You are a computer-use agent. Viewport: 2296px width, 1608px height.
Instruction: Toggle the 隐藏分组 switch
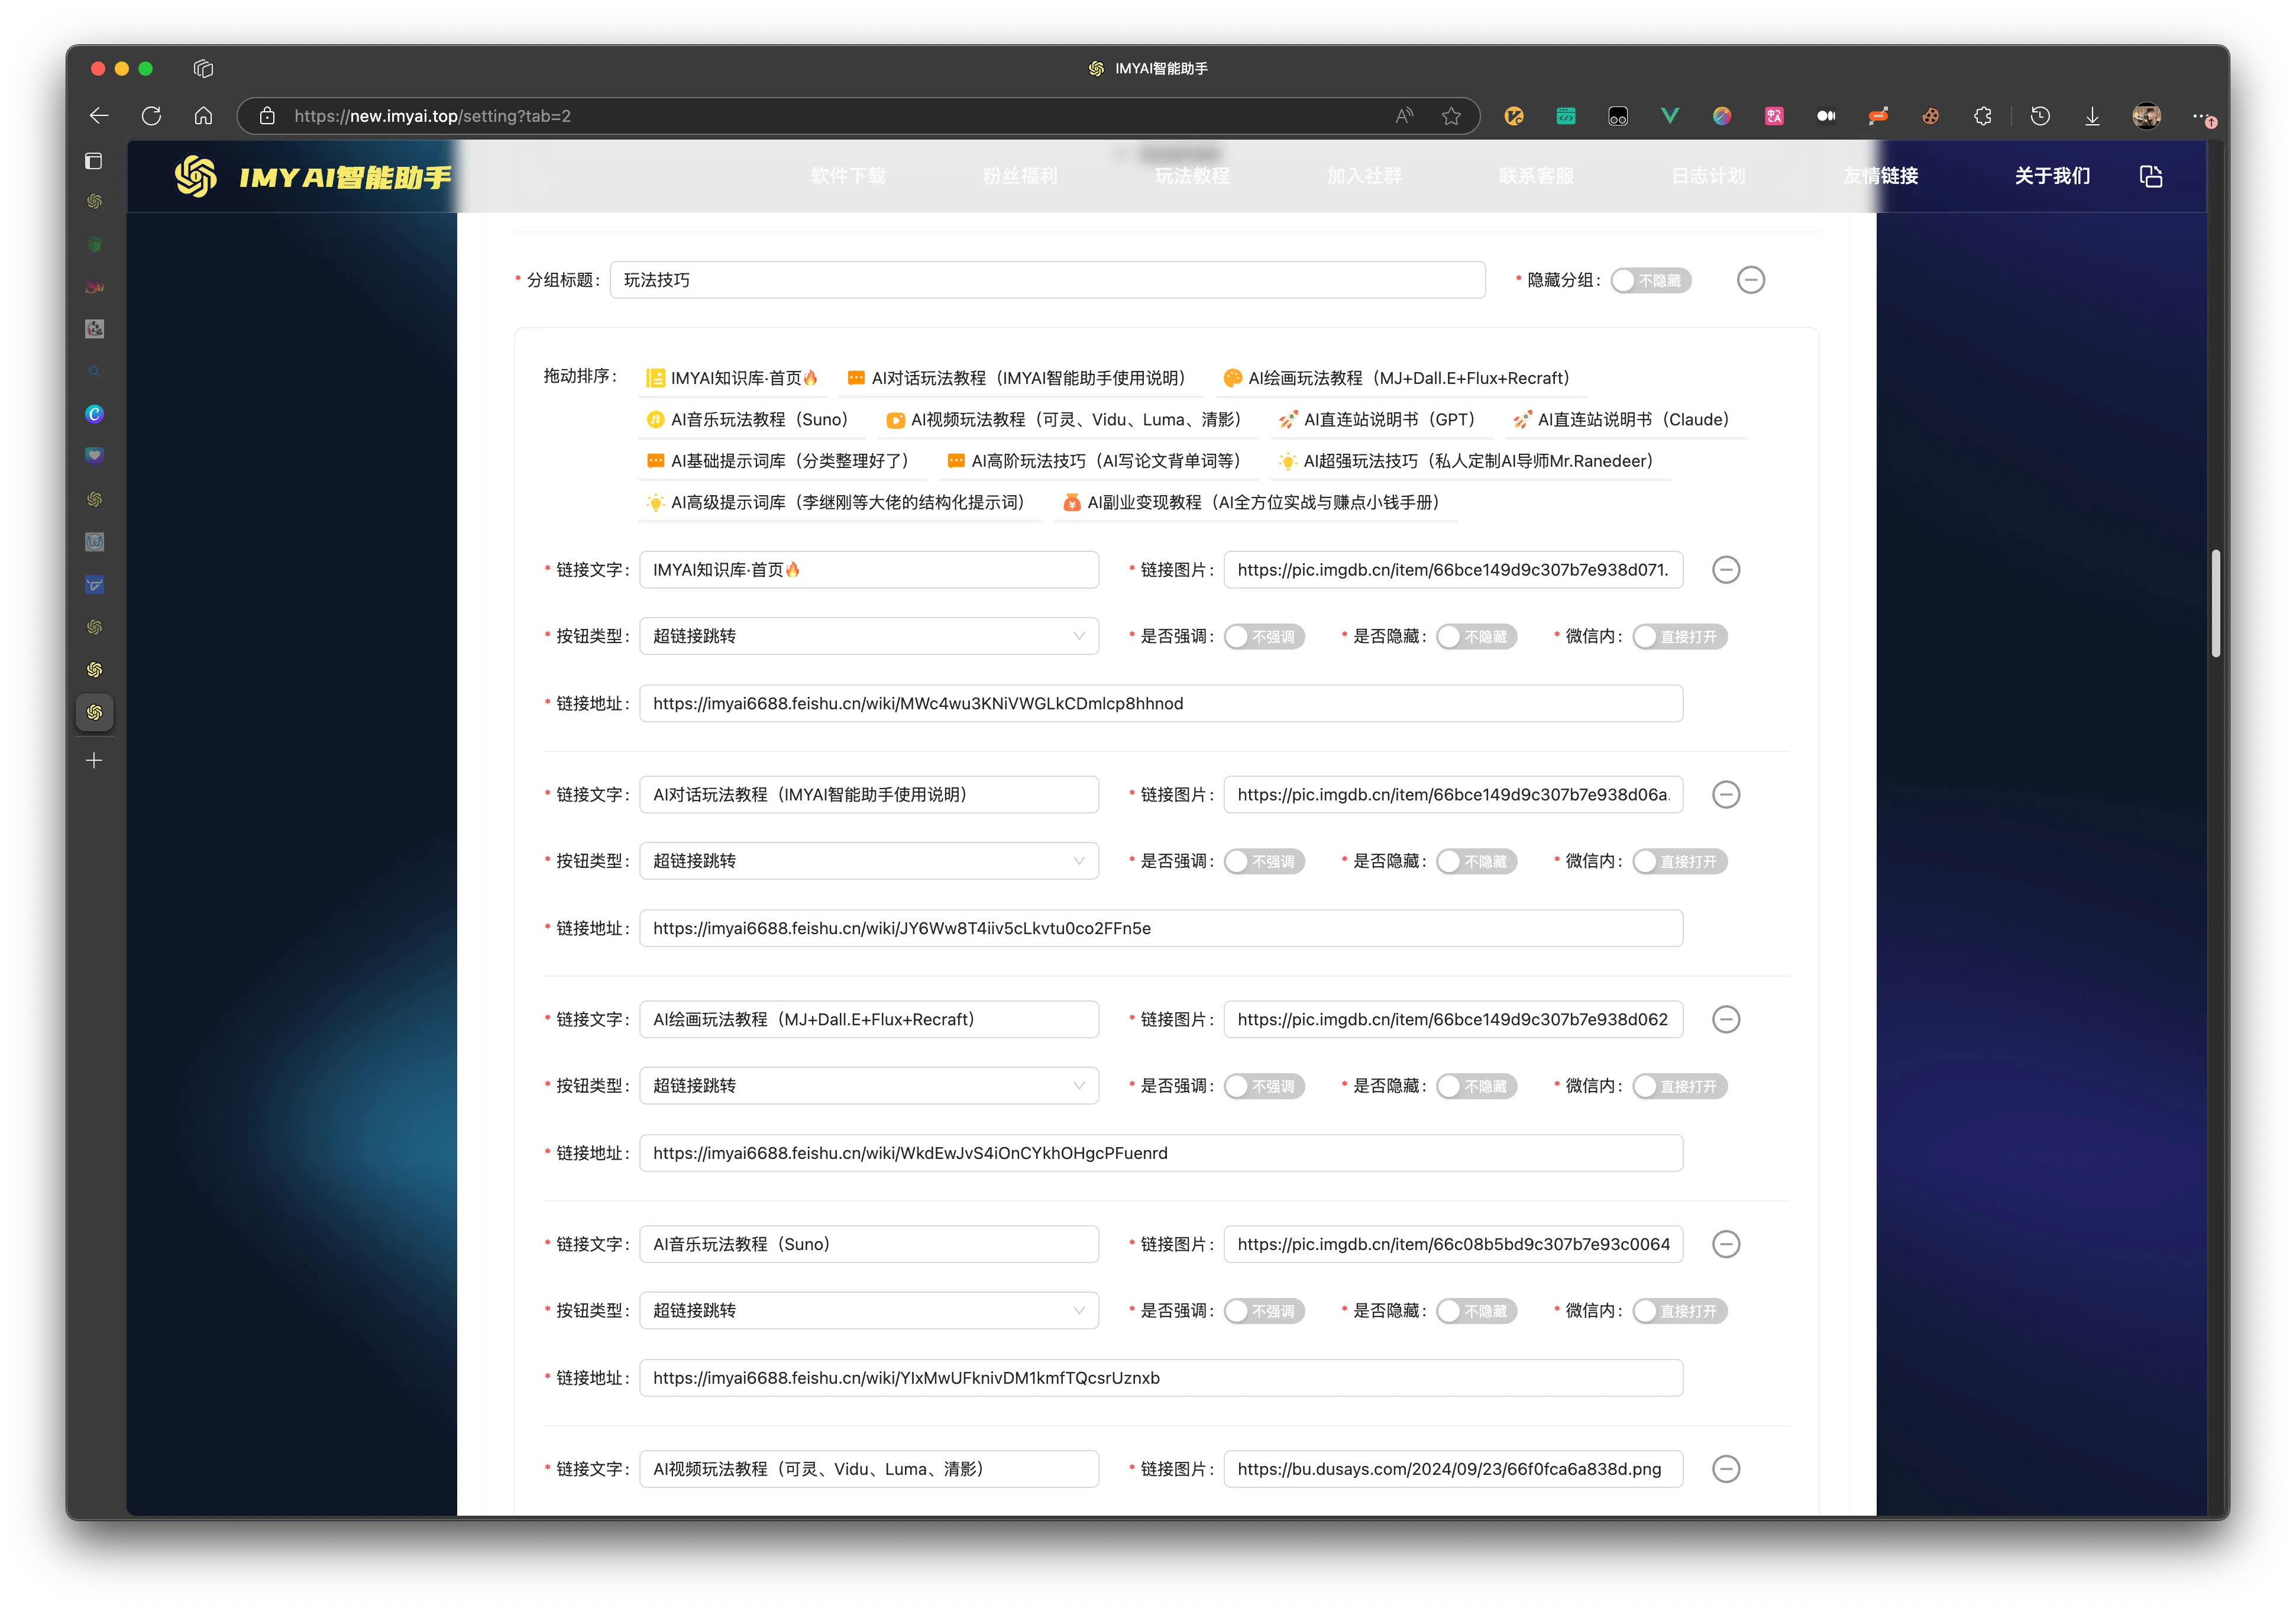(x=1651, y=281)
